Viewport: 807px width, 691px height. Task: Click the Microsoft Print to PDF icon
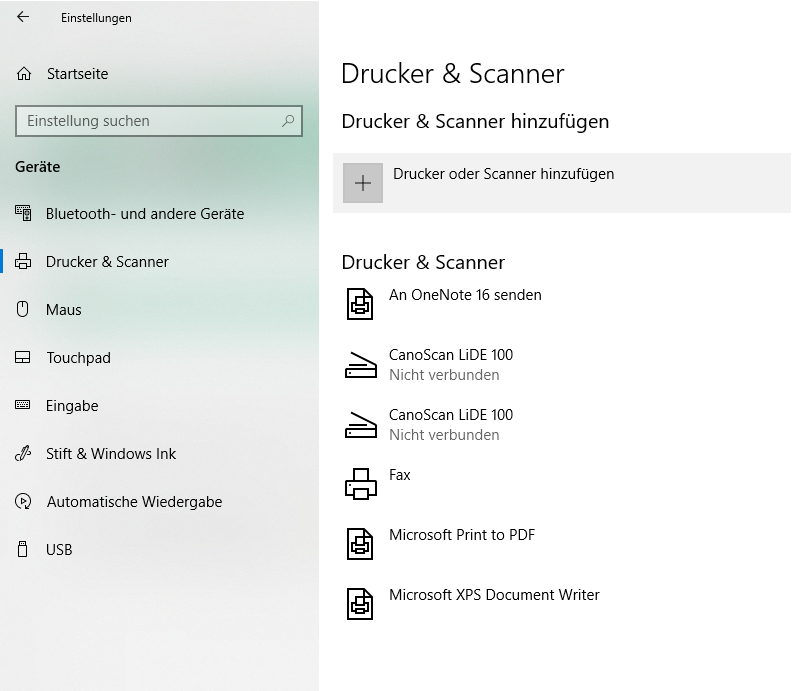click(360, 544)
